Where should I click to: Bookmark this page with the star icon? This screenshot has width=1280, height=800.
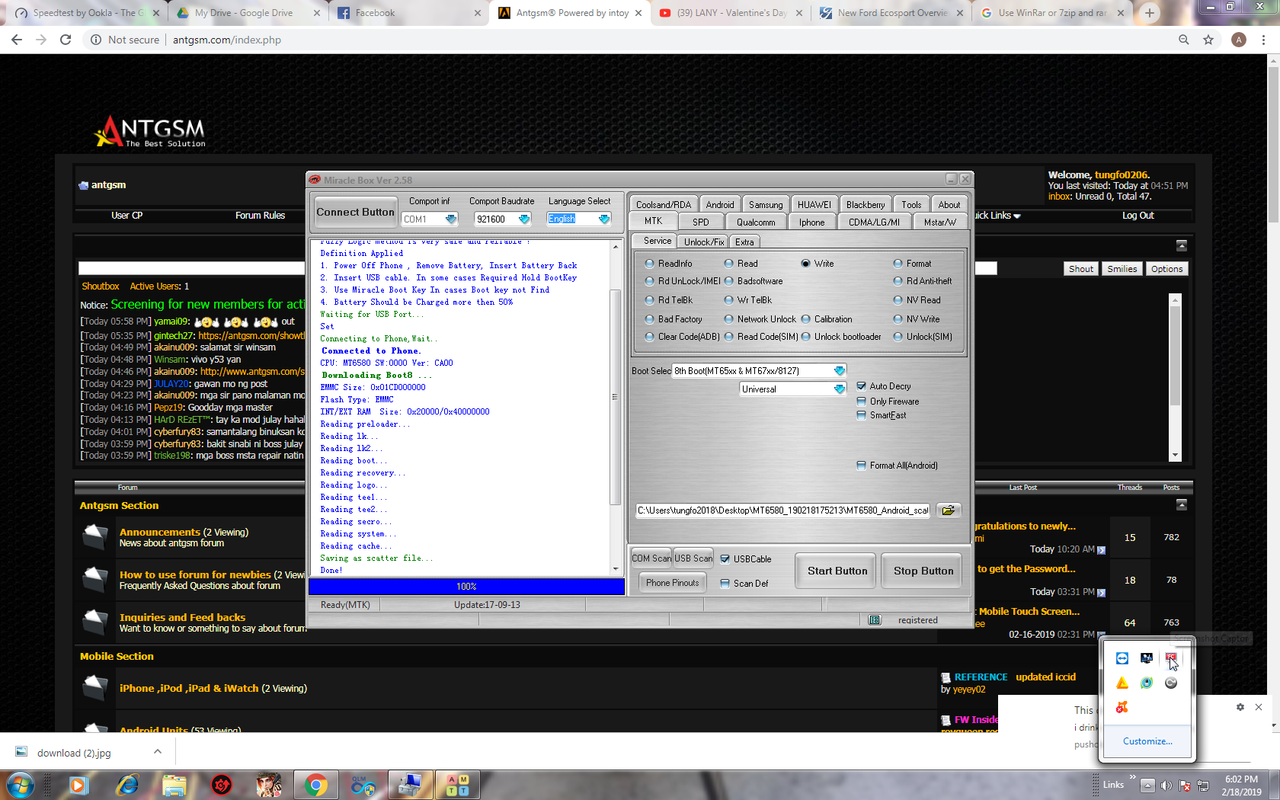1208,39
